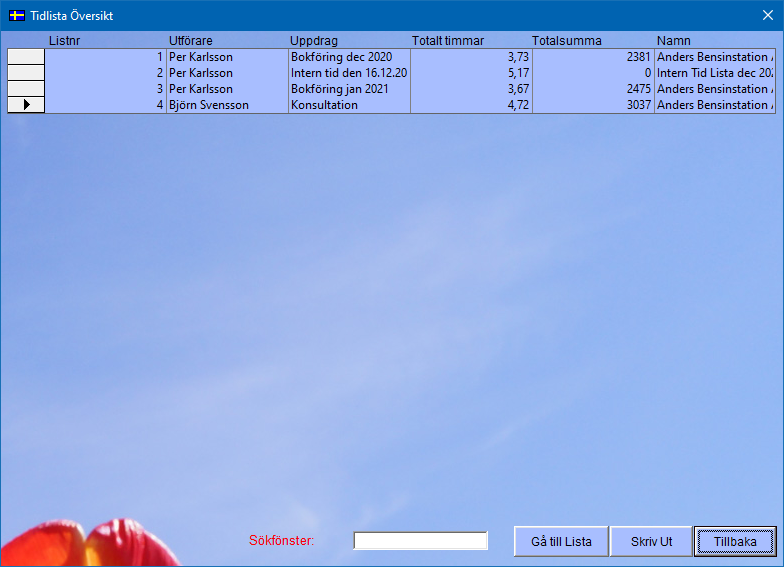Close the Tidlista Översikt window
The width and height of the screenshot is (784, 567).
[x=768, y=15]
